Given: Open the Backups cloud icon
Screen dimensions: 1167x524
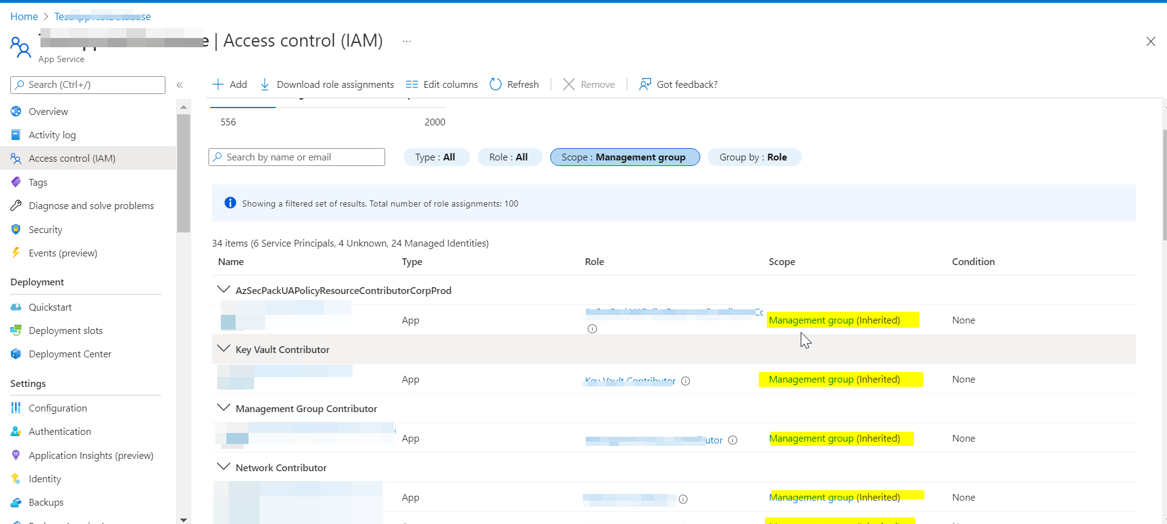Looking at the screenshot, I should pos(16,502).
